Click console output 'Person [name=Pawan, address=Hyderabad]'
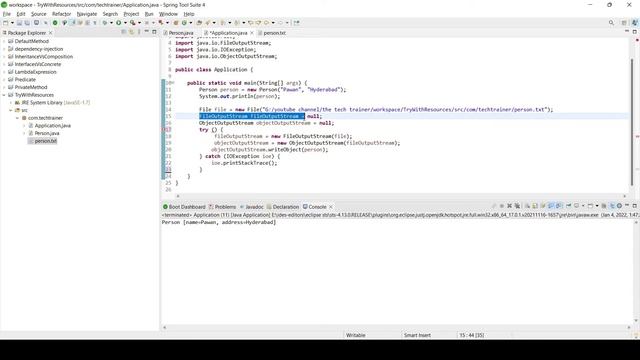640x360 pixels. 219,222
